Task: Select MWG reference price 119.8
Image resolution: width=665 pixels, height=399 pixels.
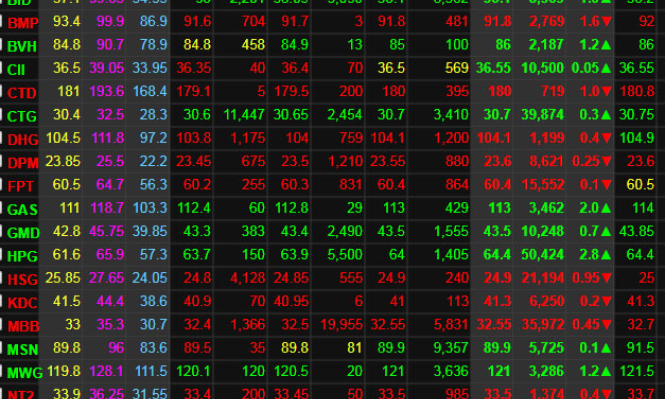Action: click(x=63, y=371)
